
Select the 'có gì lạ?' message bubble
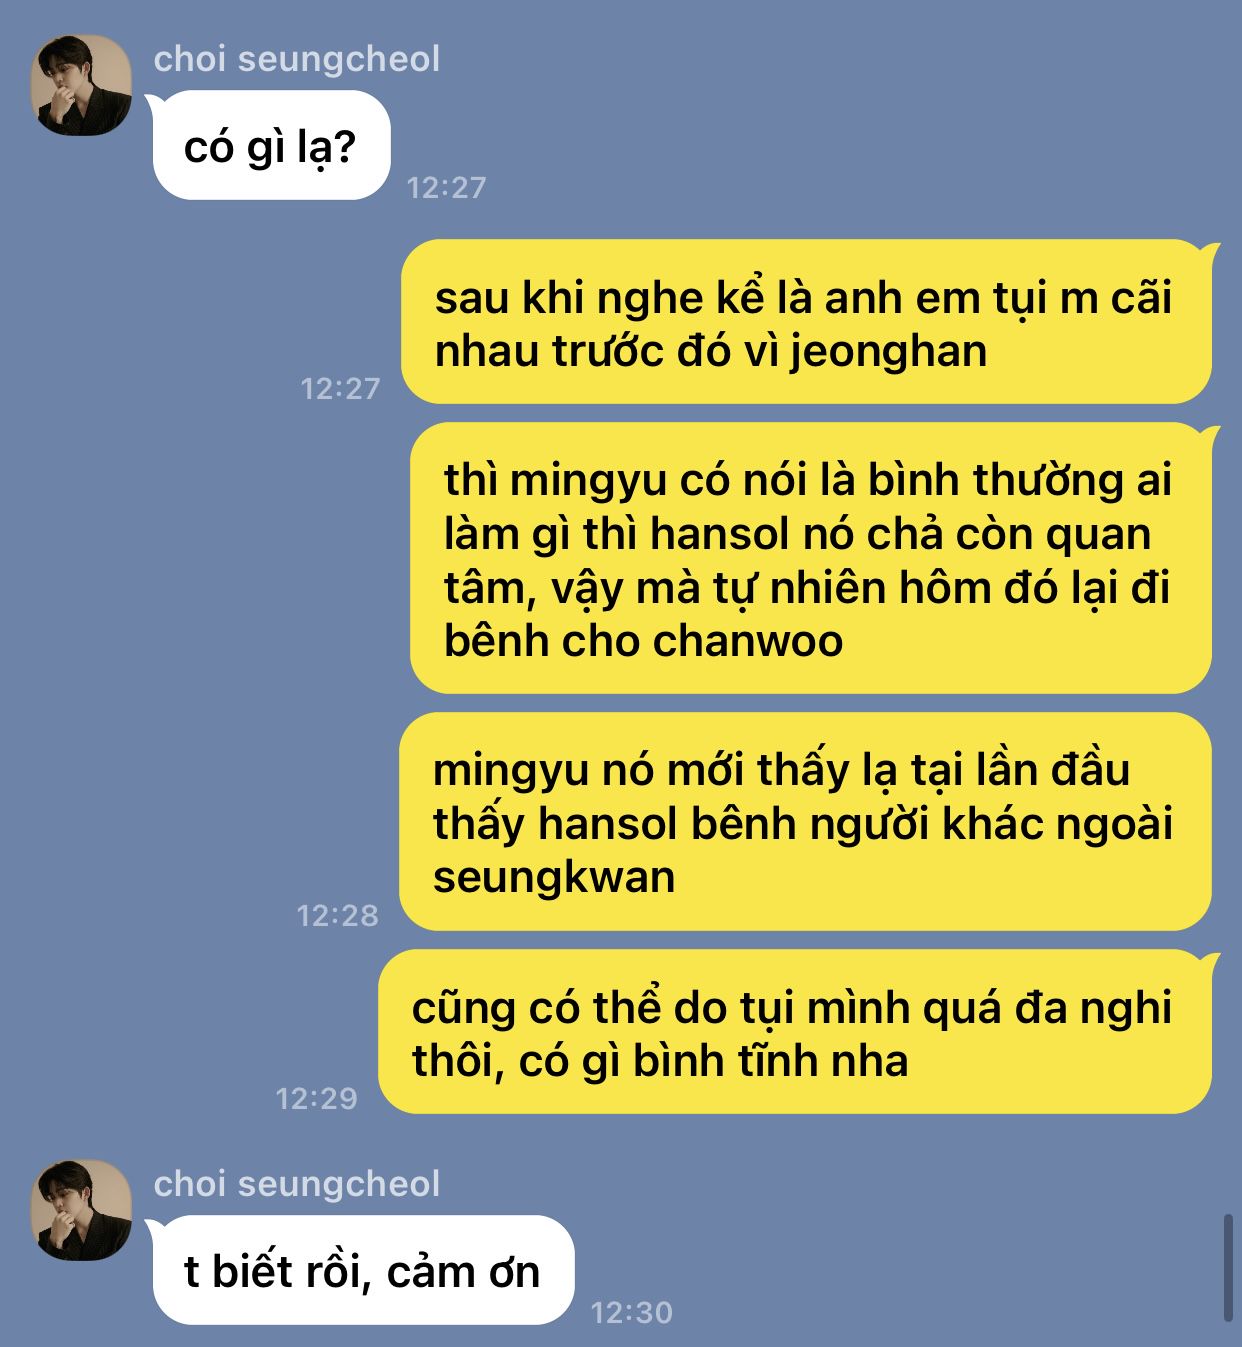pos(271,146)
